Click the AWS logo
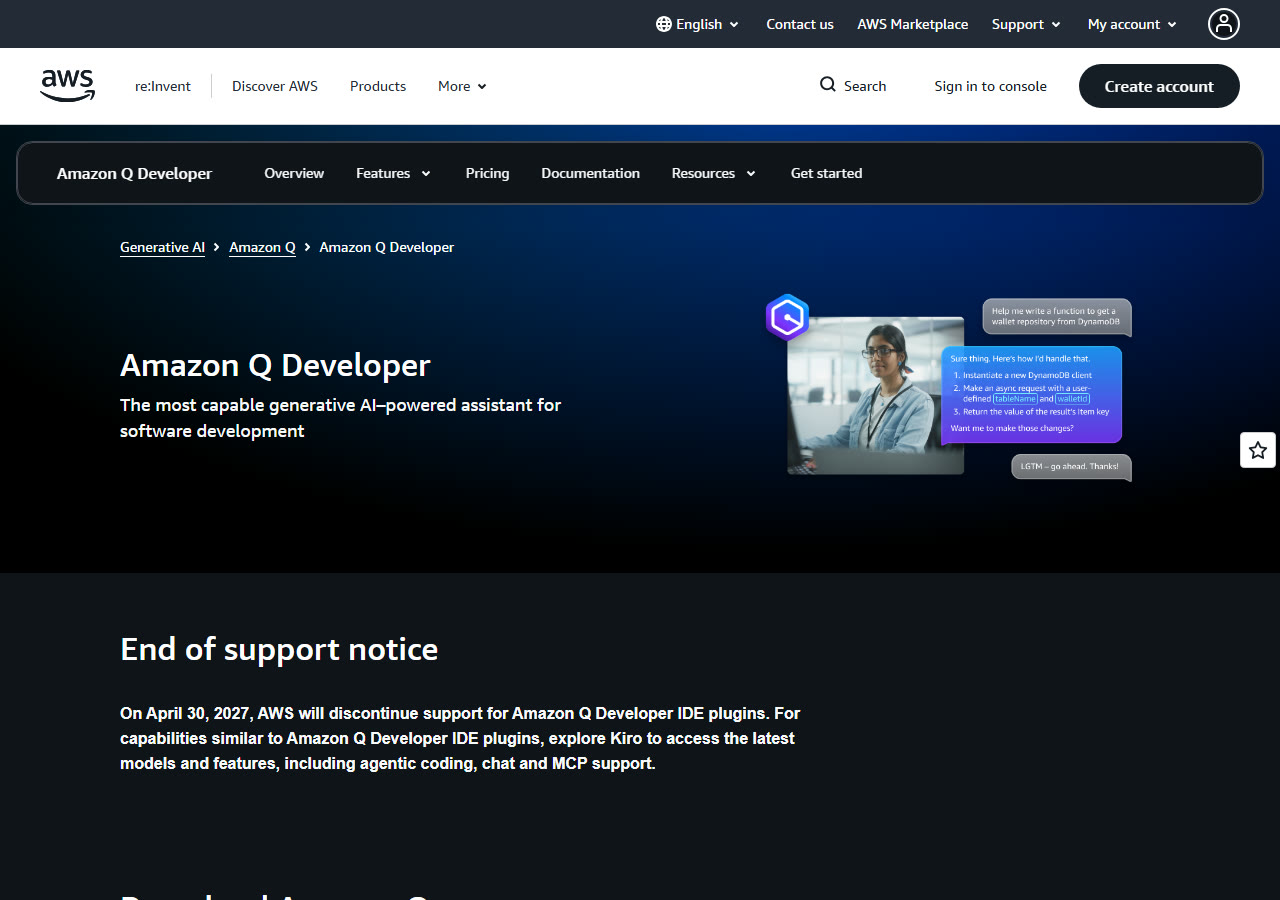Screen dimensions: 1280x900 coord(67,86)
